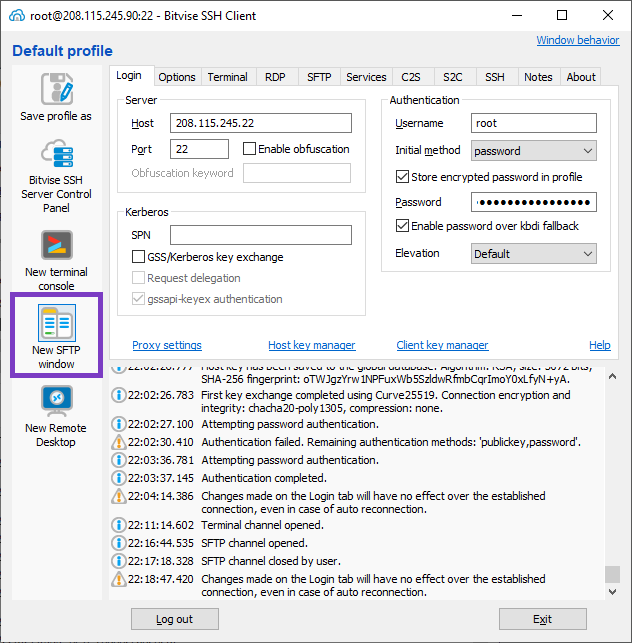
Task: Open the C2S tab
Action: pos(411,77)
